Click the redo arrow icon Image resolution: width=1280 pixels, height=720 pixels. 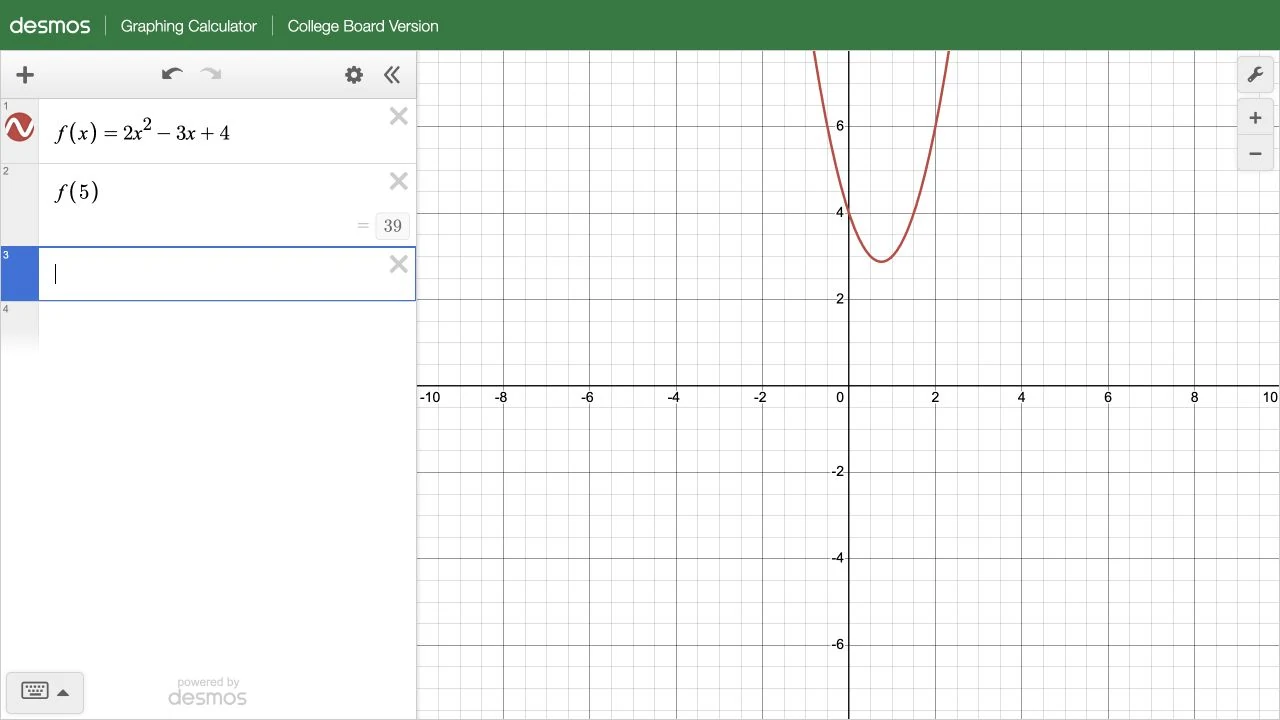(x=211, y=74)
